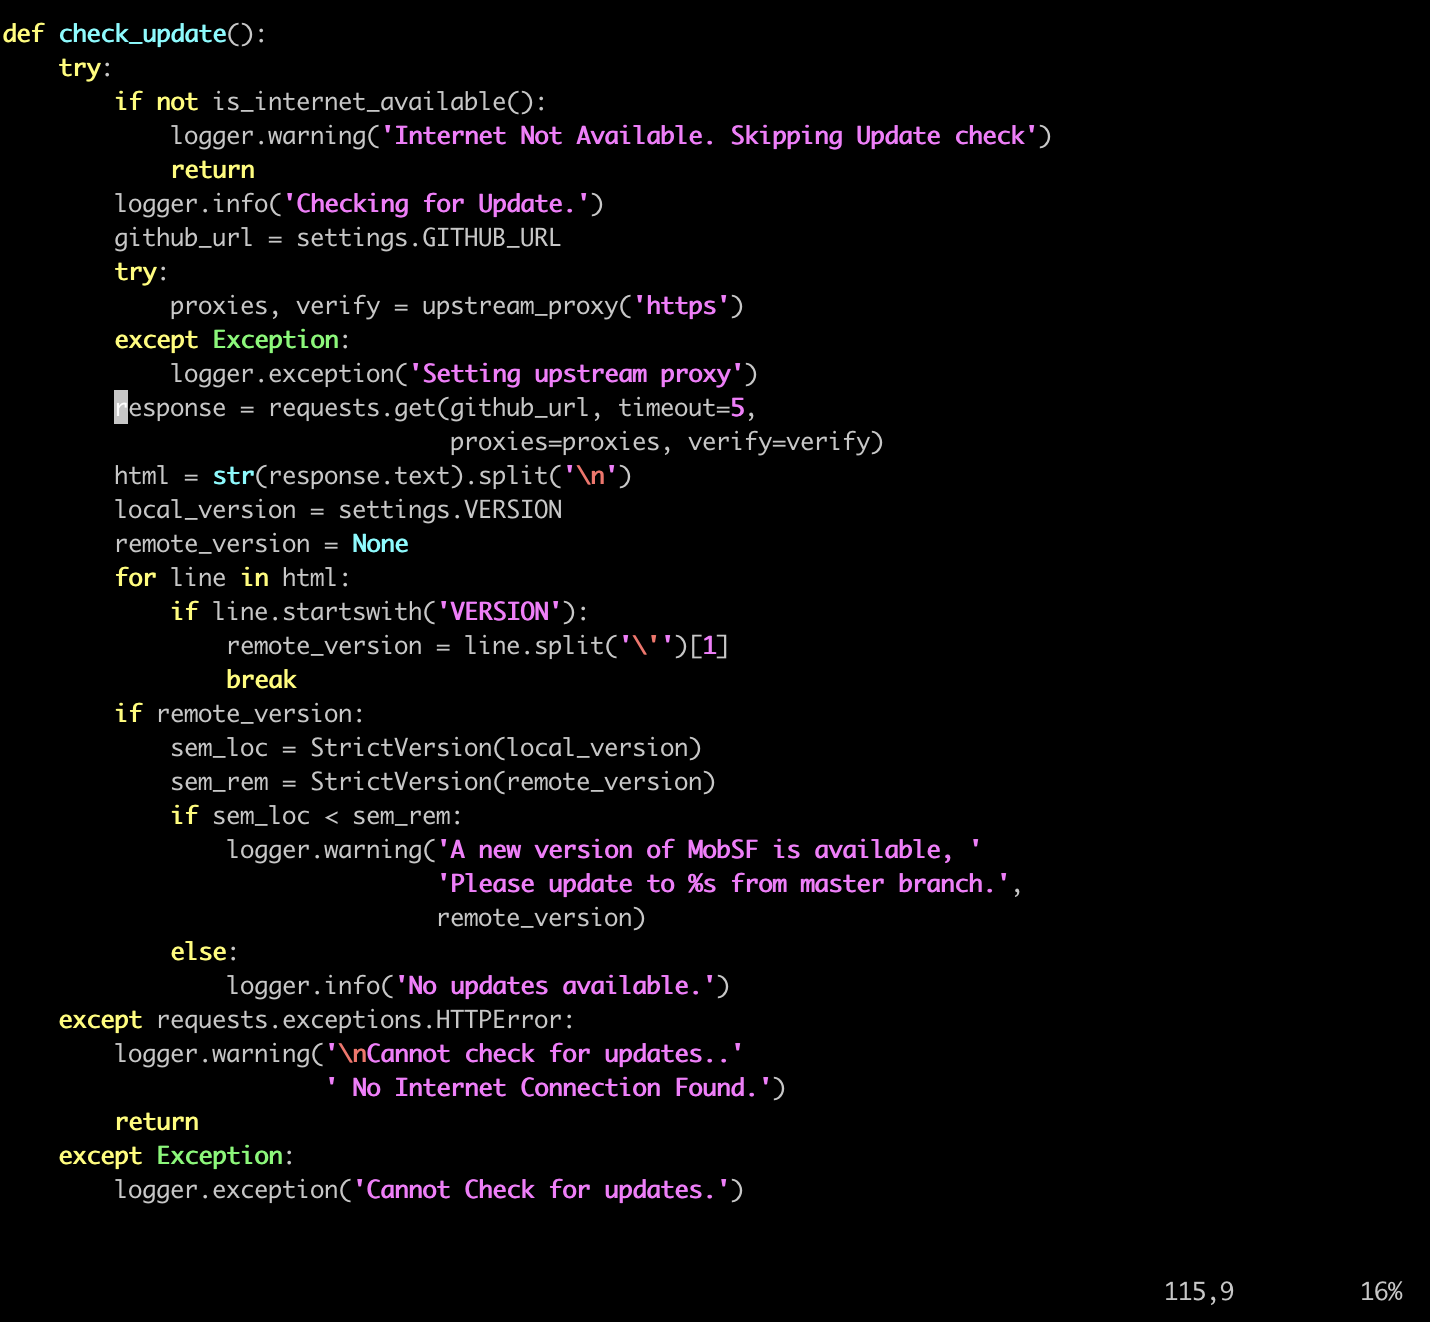1430x1322 pixels.
Task: Click the break statement
Action: click(261, 680)
